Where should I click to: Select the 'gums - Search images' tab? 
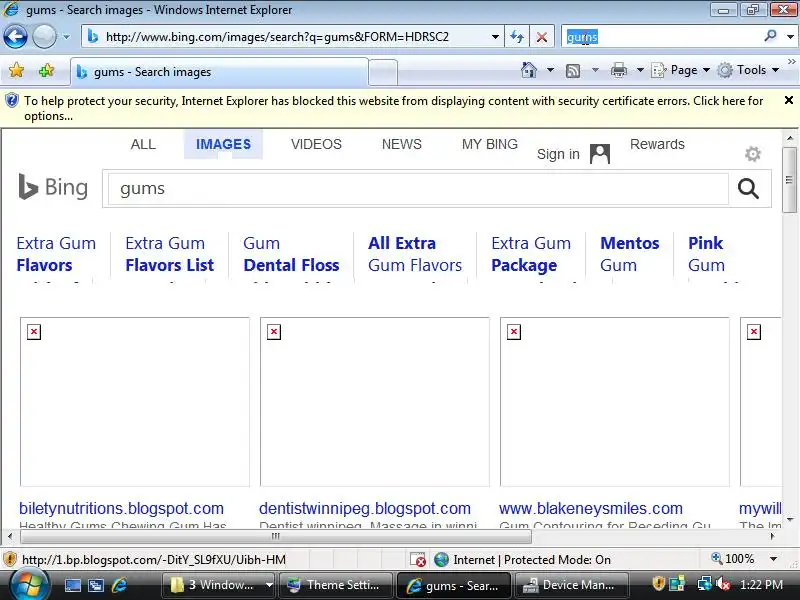tap(219, 72)
